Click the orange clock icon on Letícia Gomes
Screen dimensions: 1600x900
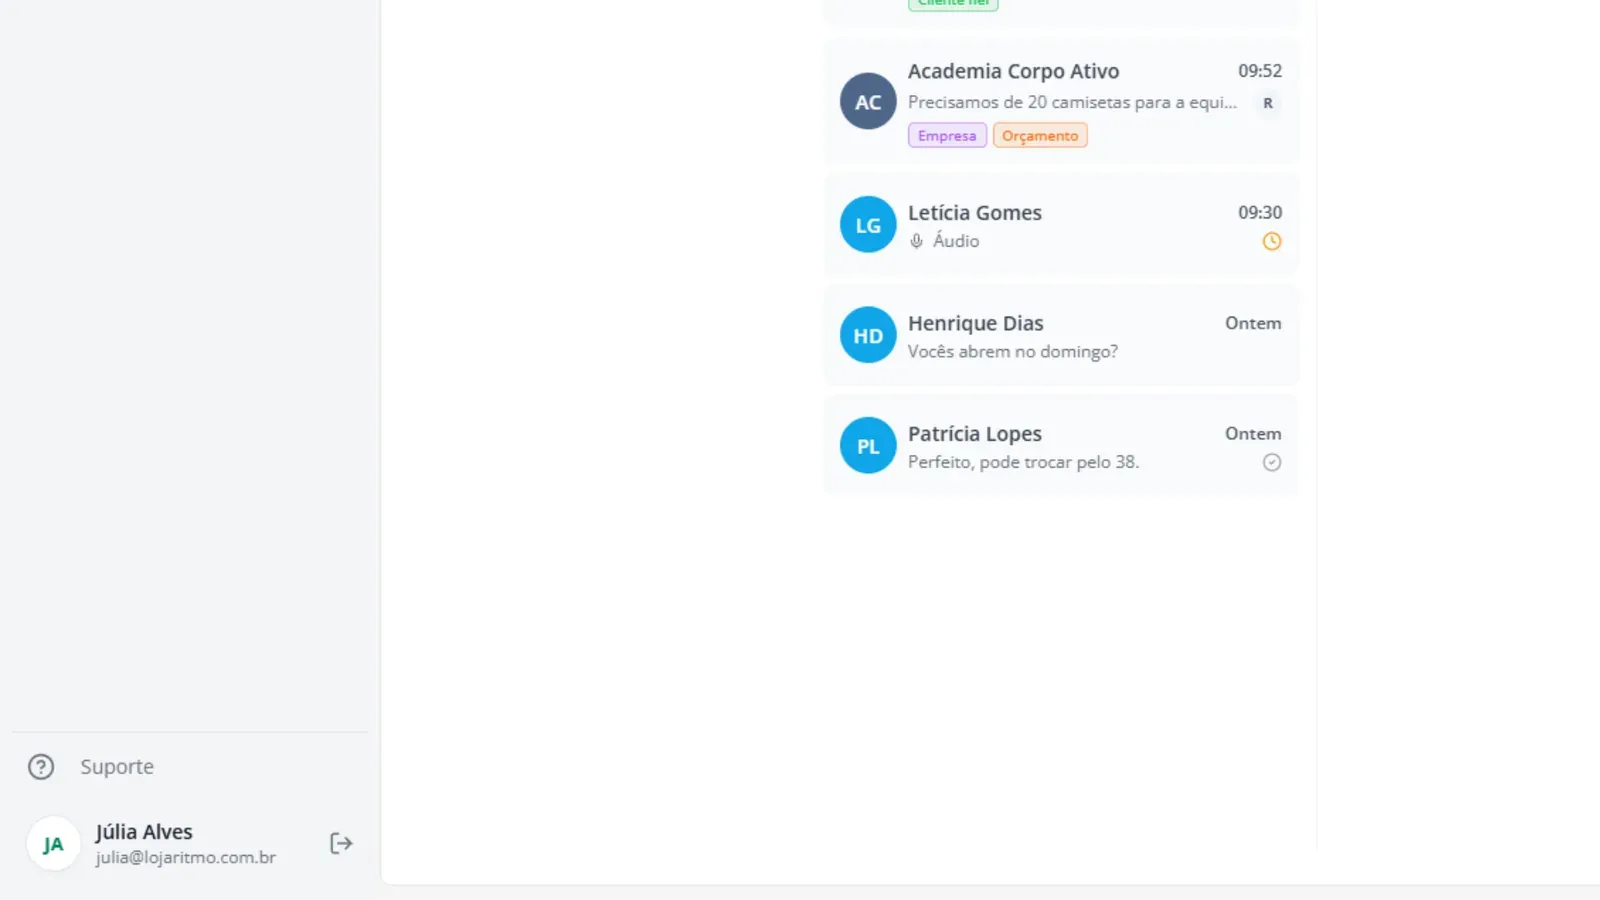coord(1272,241)
